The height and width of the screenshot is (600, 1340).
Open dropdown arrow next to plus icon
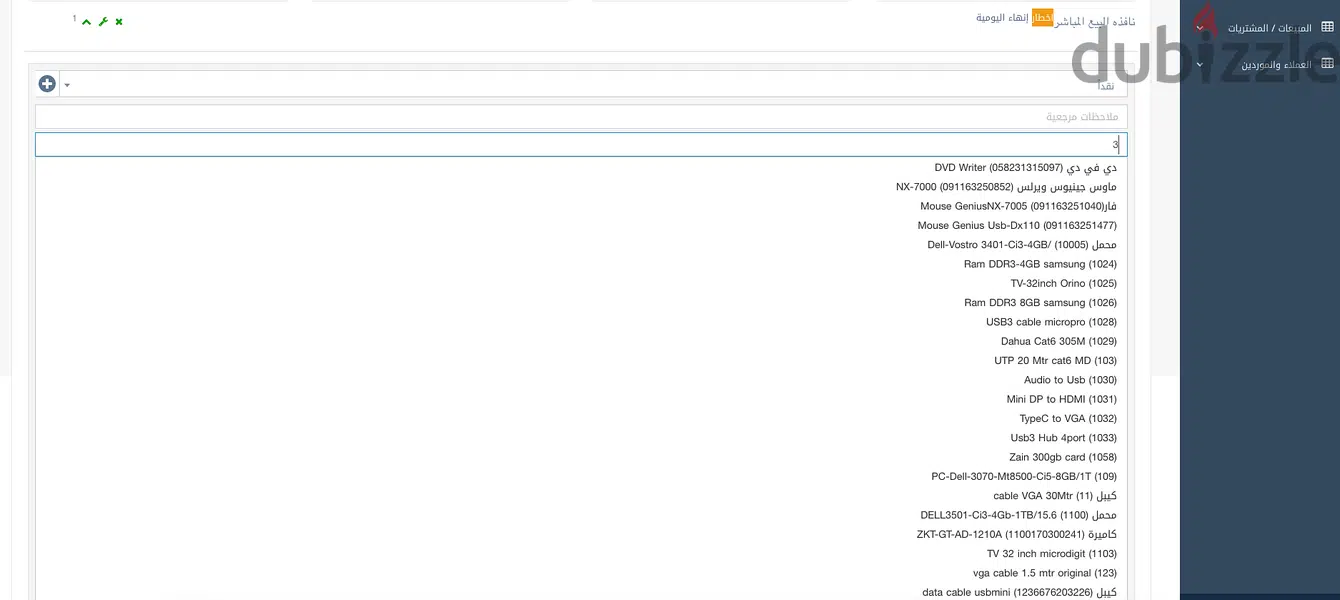pyautogui.click(x=67, y=85)
